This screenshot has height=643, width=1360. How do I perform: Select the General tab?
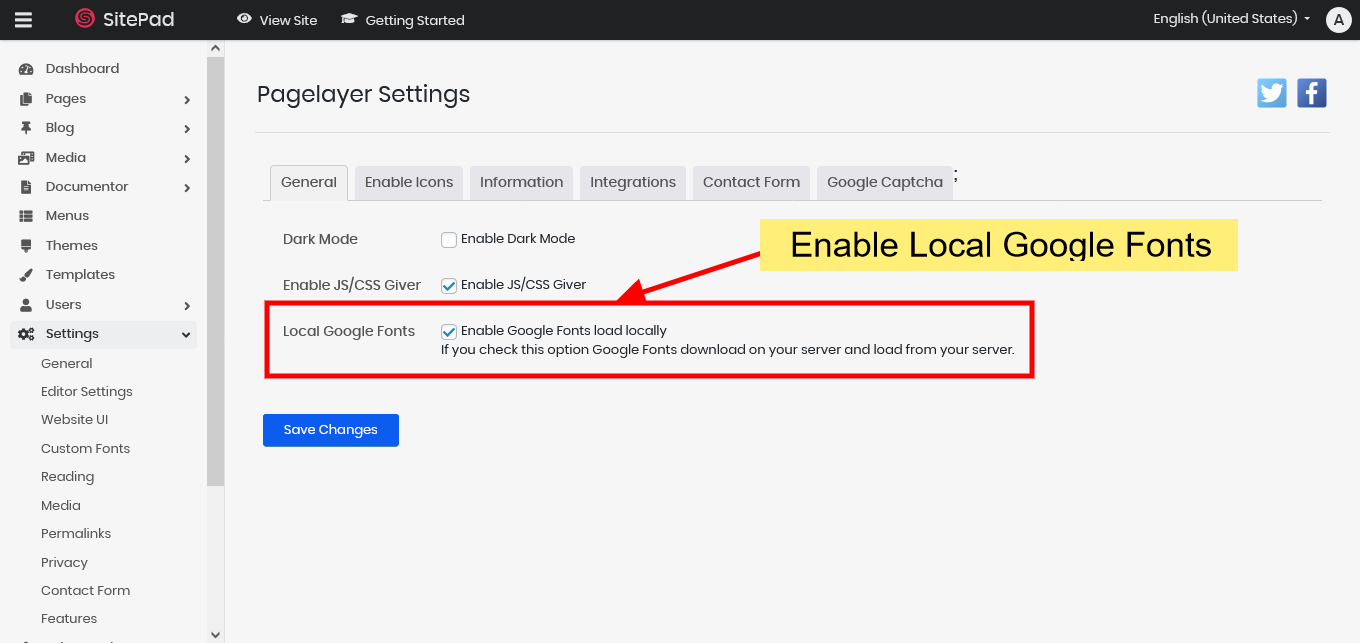coord(309,183)
